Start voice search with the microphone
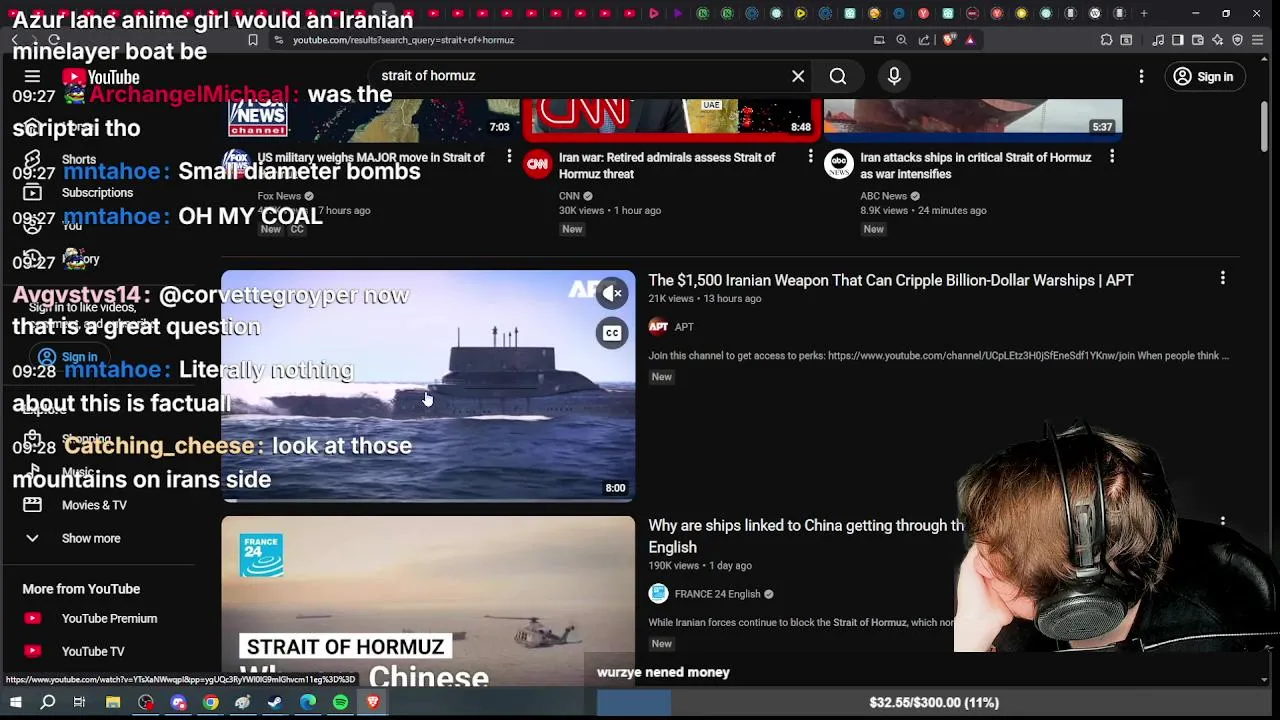Image resolution: width=1280 pixels, height=720 pixels. coord(894,76)
